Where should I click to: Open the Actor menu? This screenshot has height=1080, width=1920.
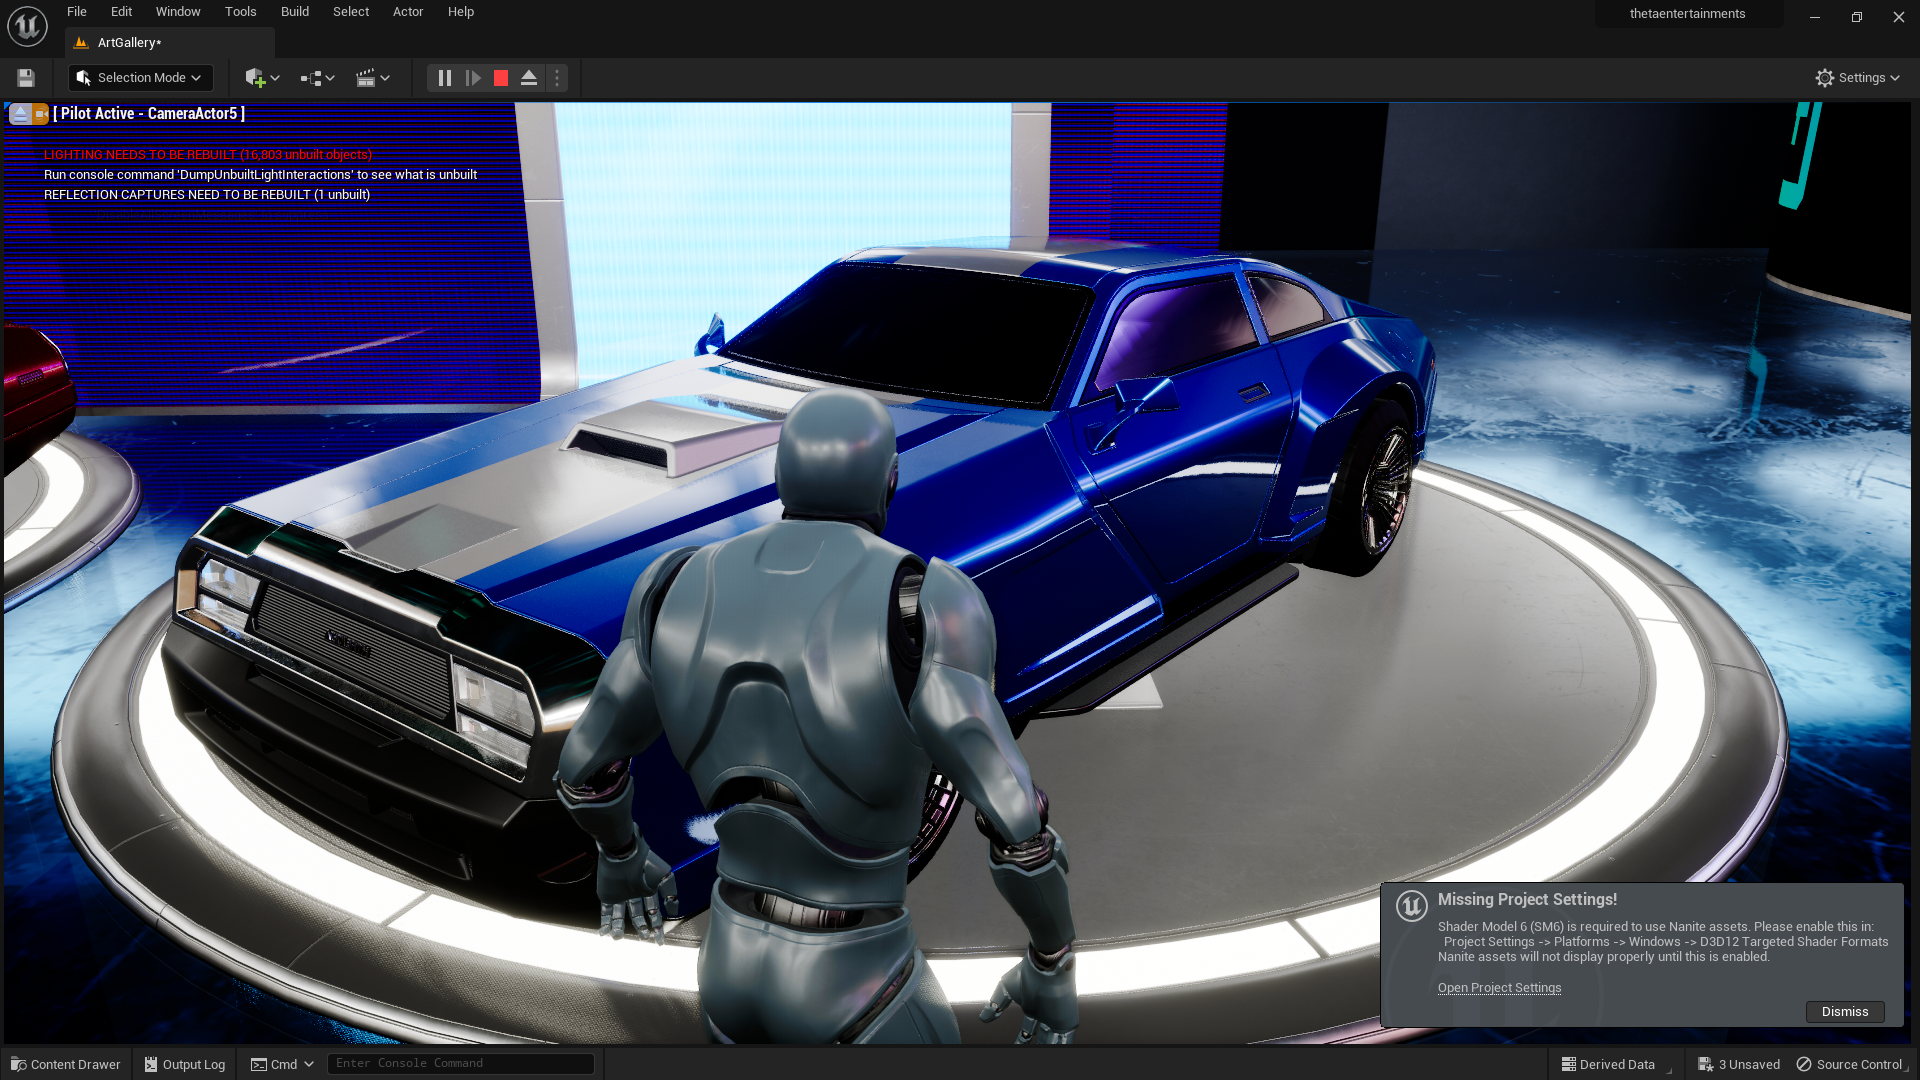(x=407, y=12)
